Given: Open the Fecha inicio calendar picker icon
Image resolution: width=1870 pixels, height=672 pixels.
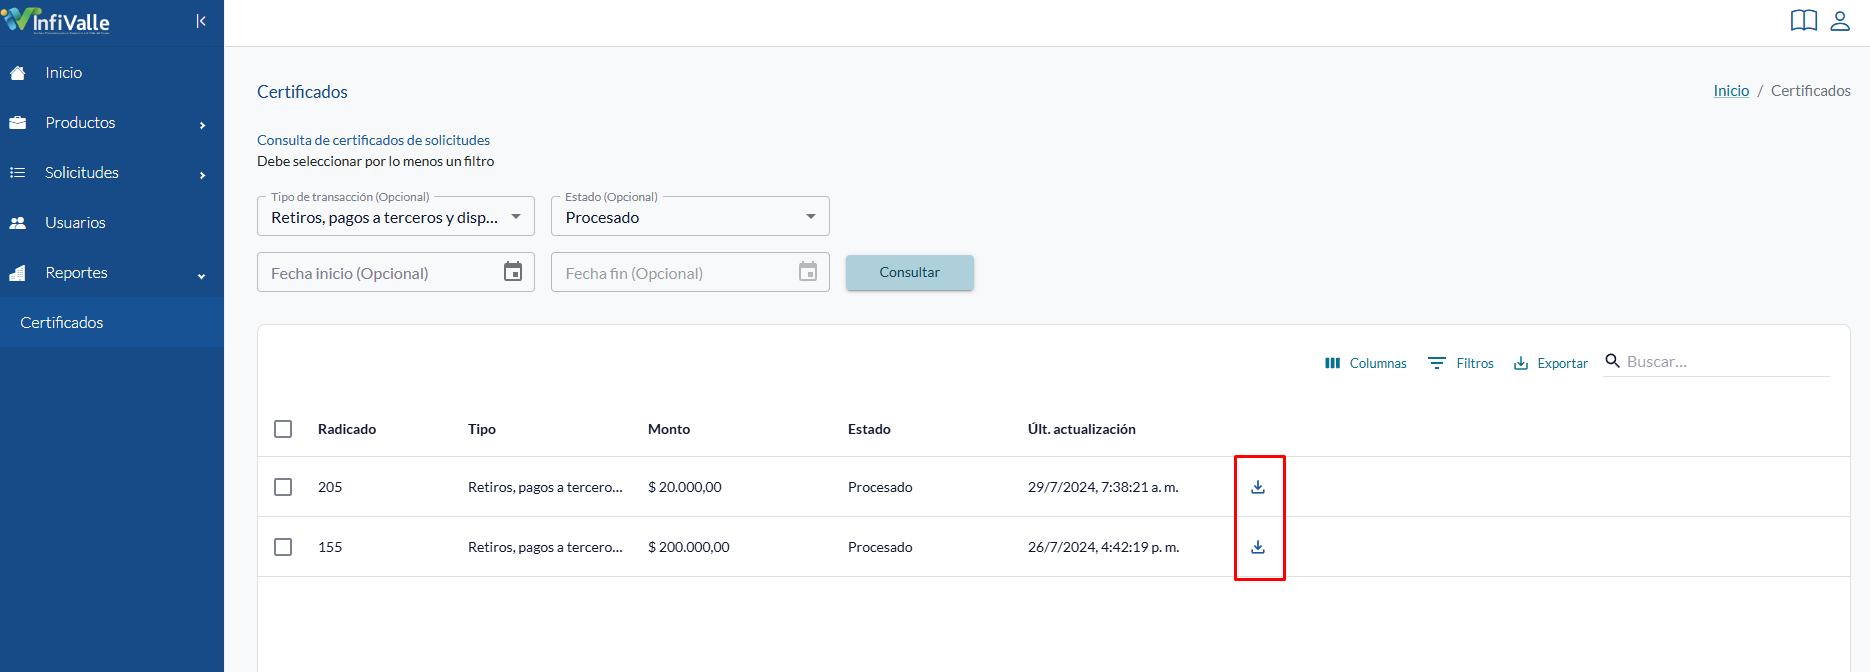Looking at the screenshot, I should 513,272.
